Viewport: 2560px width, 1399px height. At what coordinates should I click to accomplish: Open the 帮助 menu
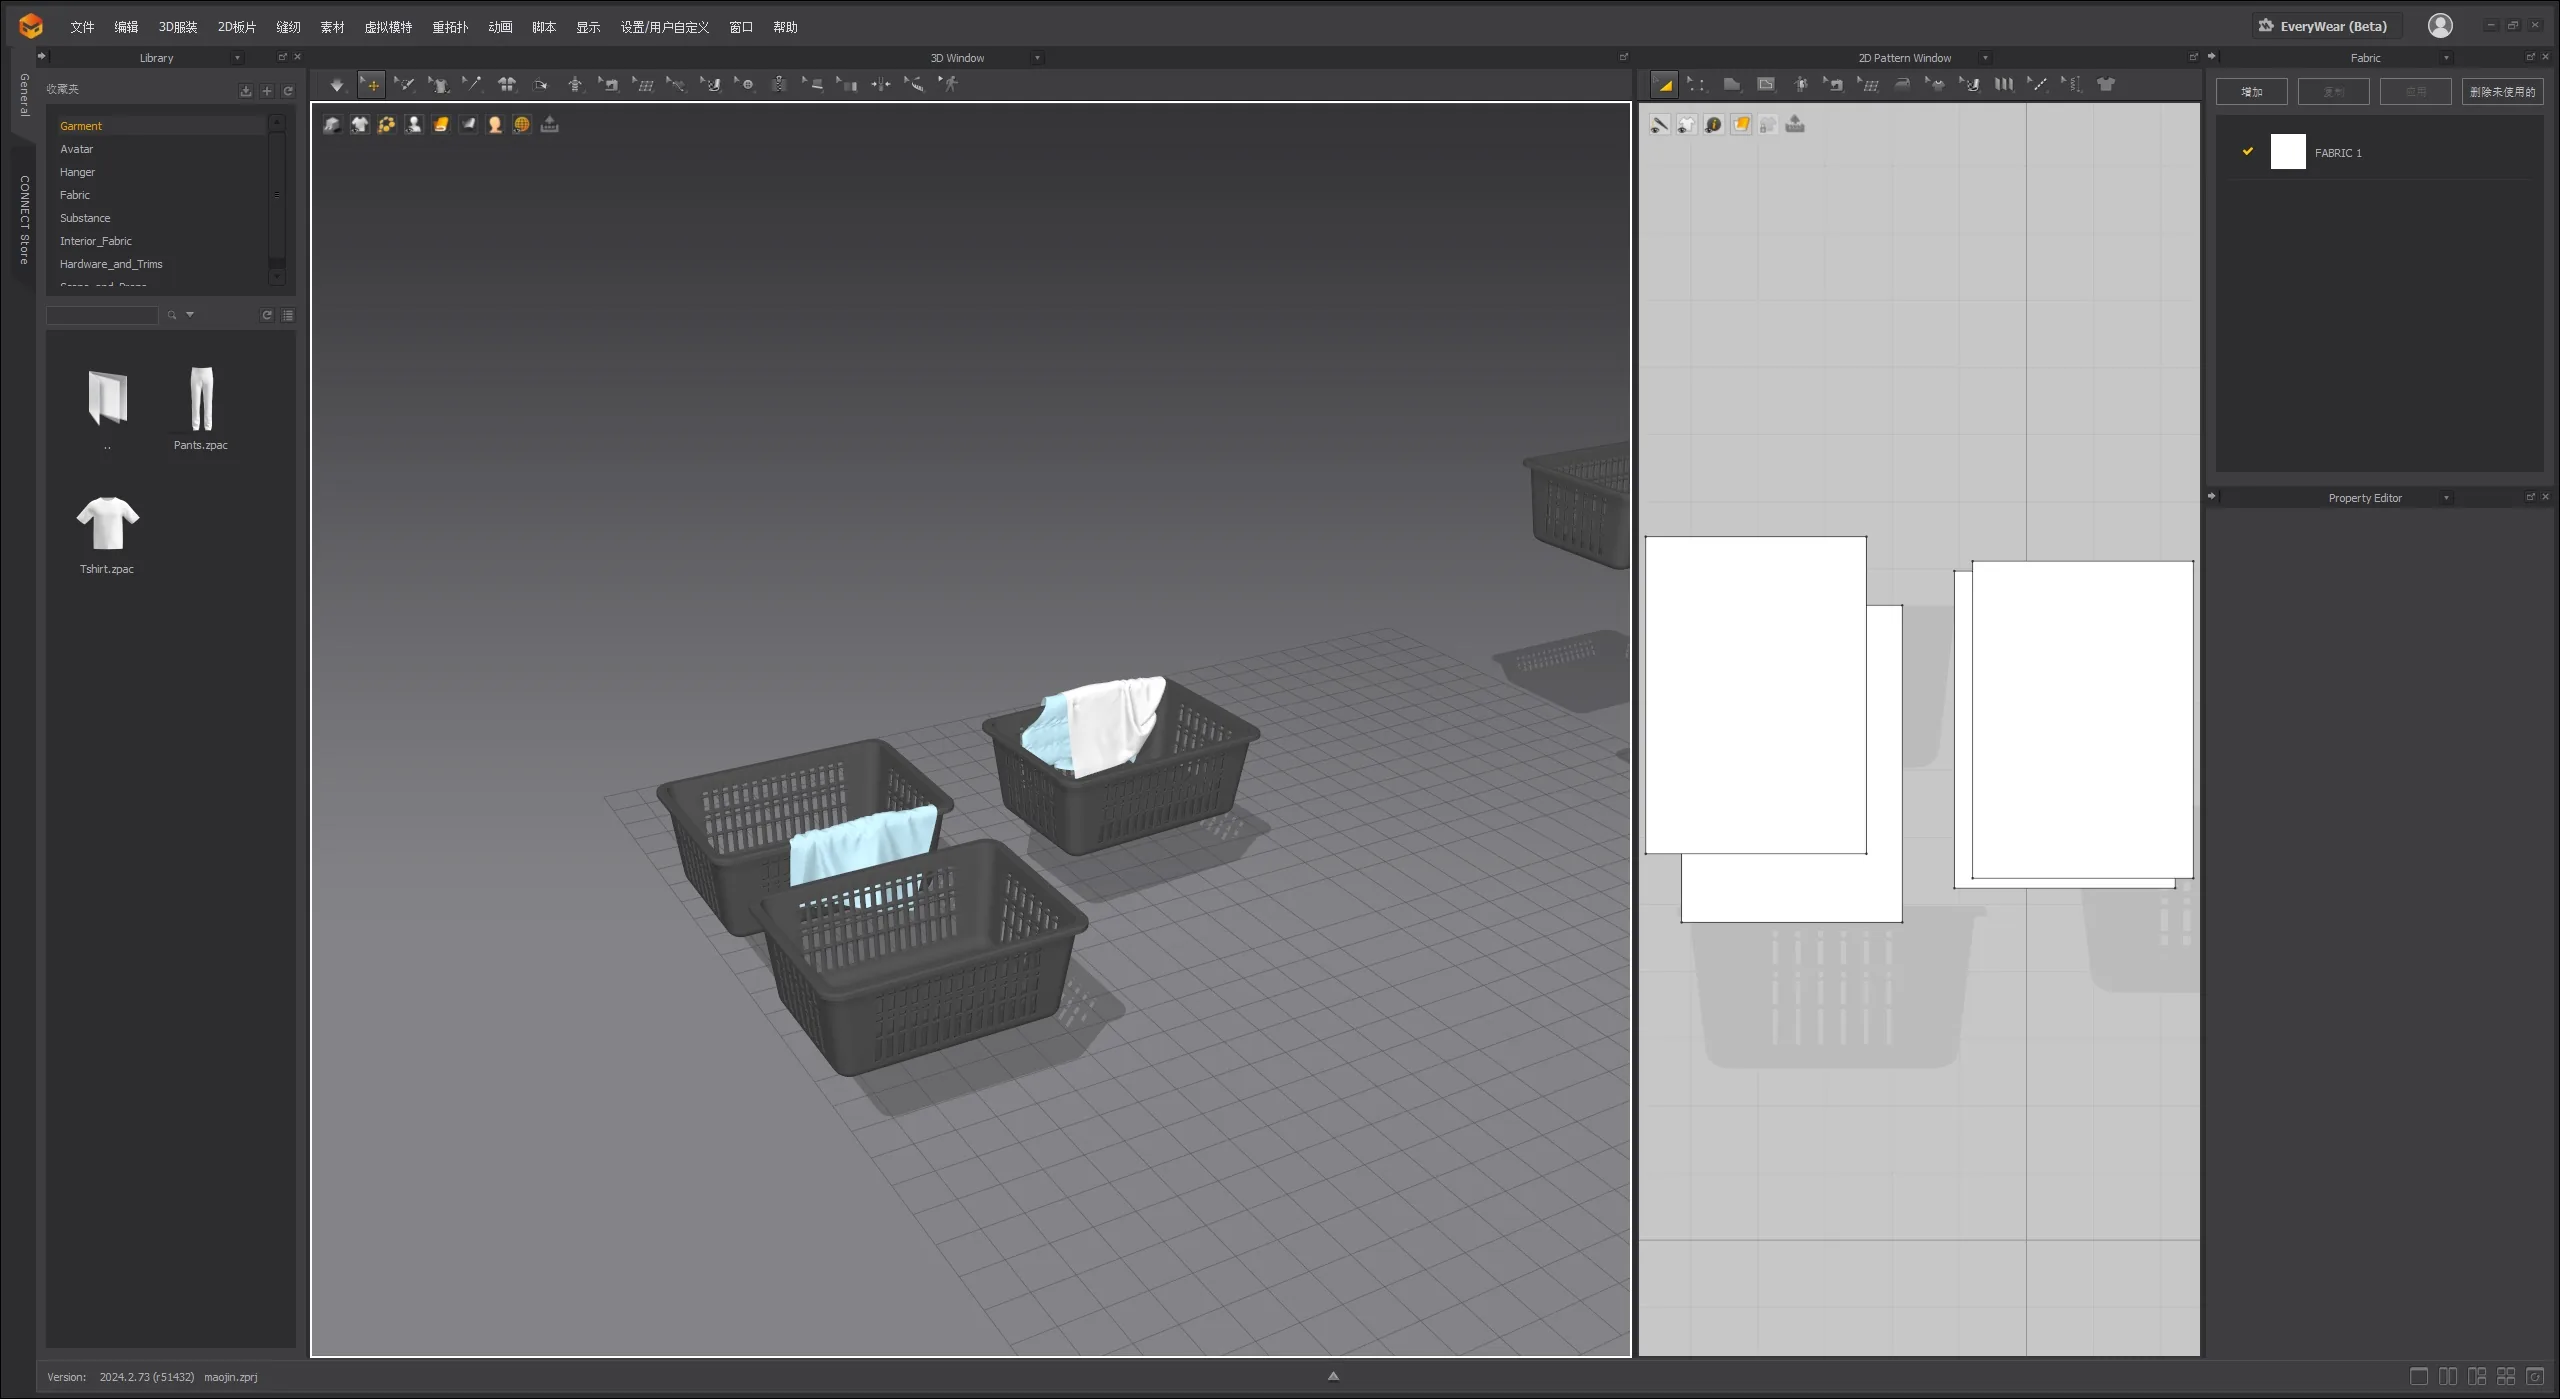pos(785,27)
